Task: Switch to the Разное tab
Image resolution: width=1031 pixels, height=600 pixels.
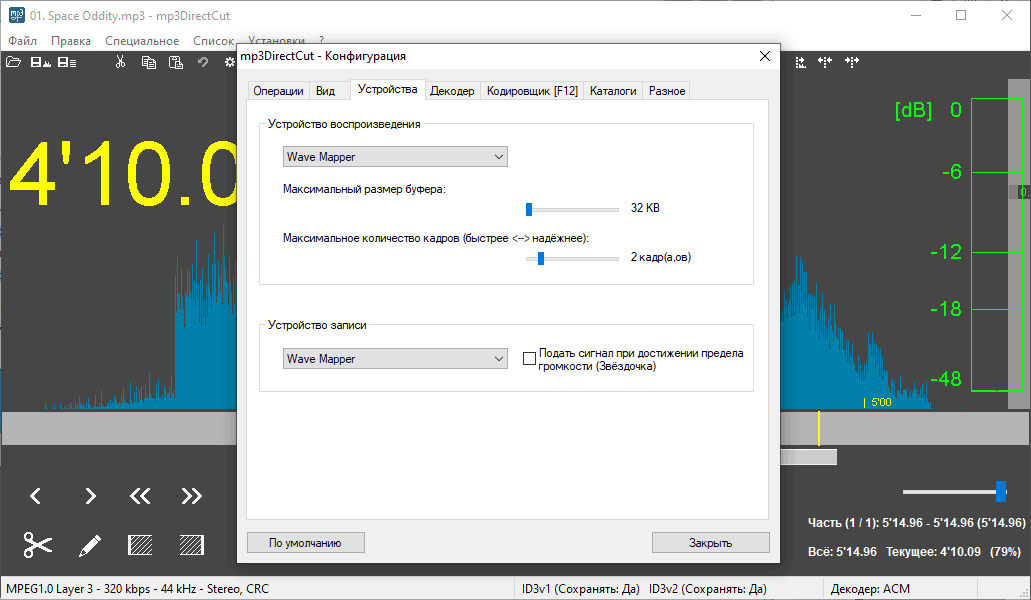Action: click(667, 91)
